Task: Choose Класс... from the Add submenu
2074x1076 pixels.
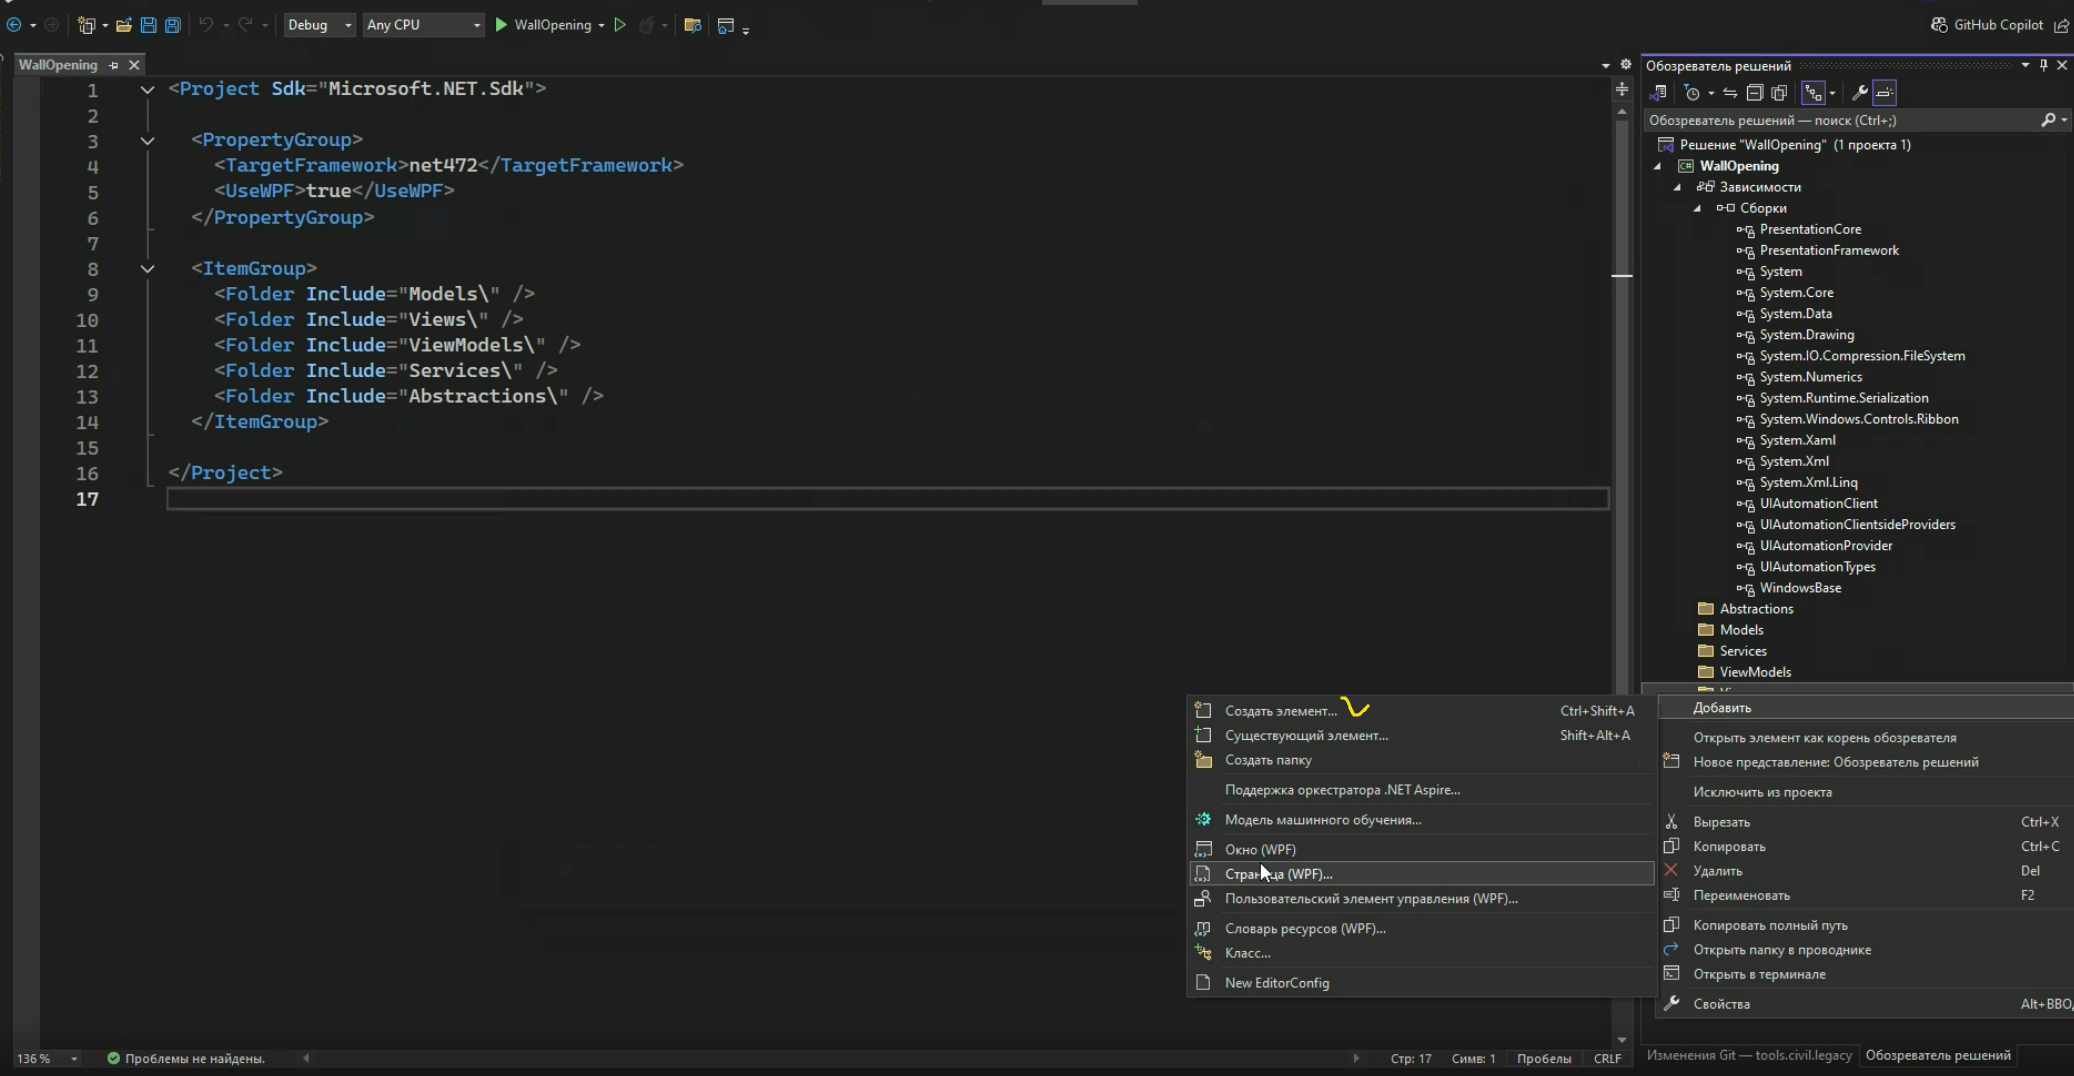Action: (x=1420, y=953)
